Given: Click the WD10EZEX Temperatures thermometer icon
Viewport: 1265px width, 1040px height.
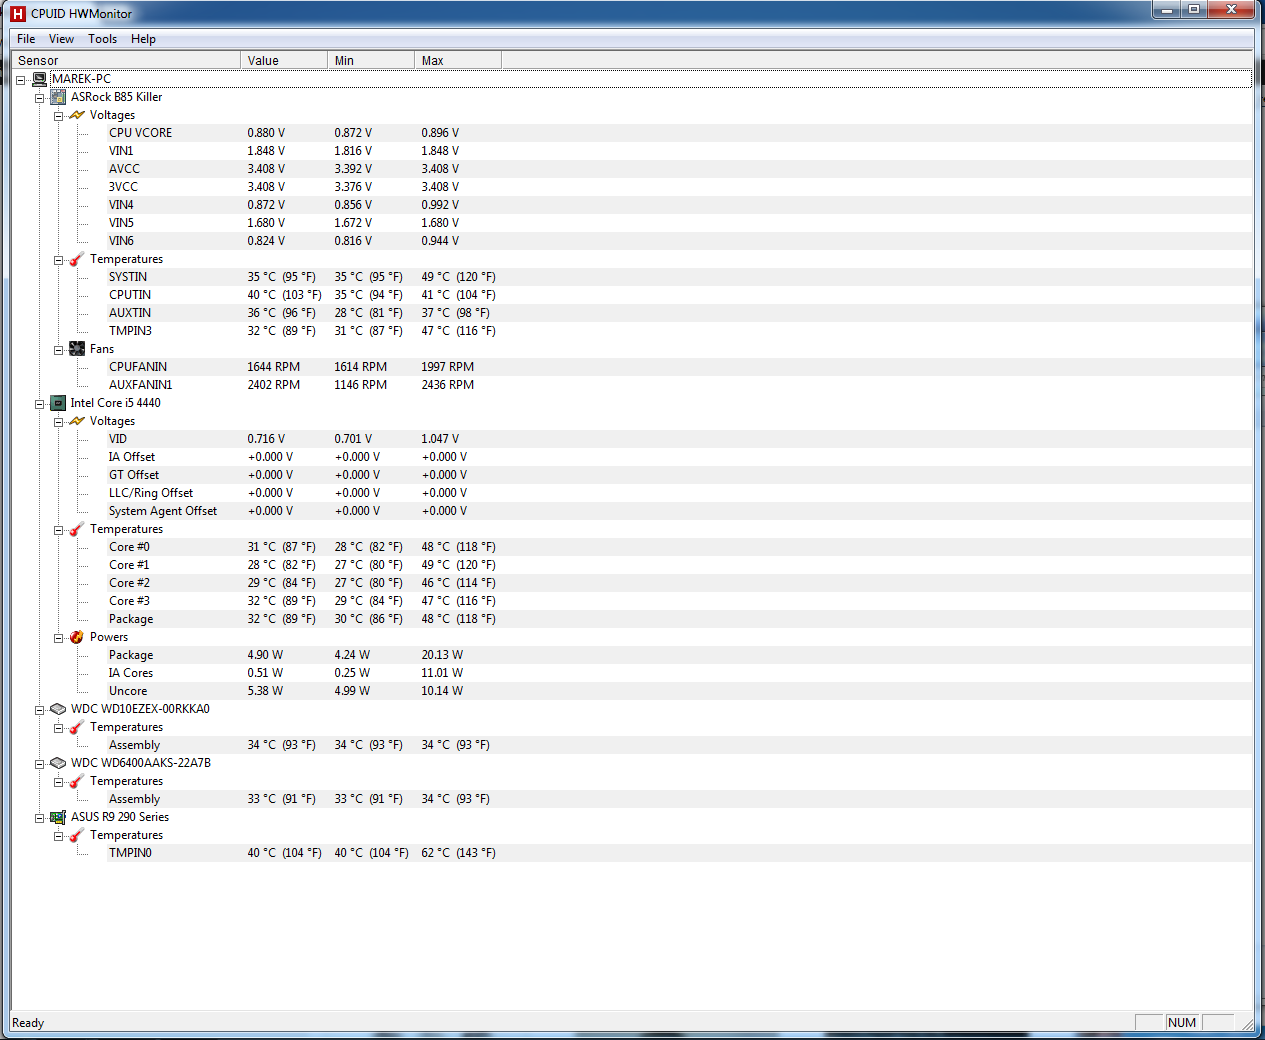Looking at the screenshot, I should coord(77,727).
